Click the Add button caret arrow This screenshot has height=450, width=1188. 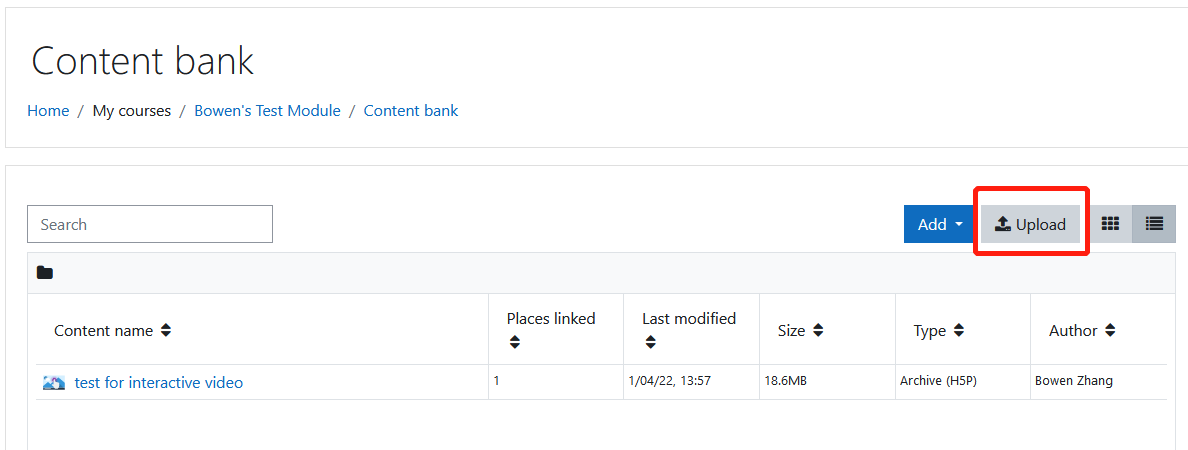pyautogui.click(x=958, y=225)
